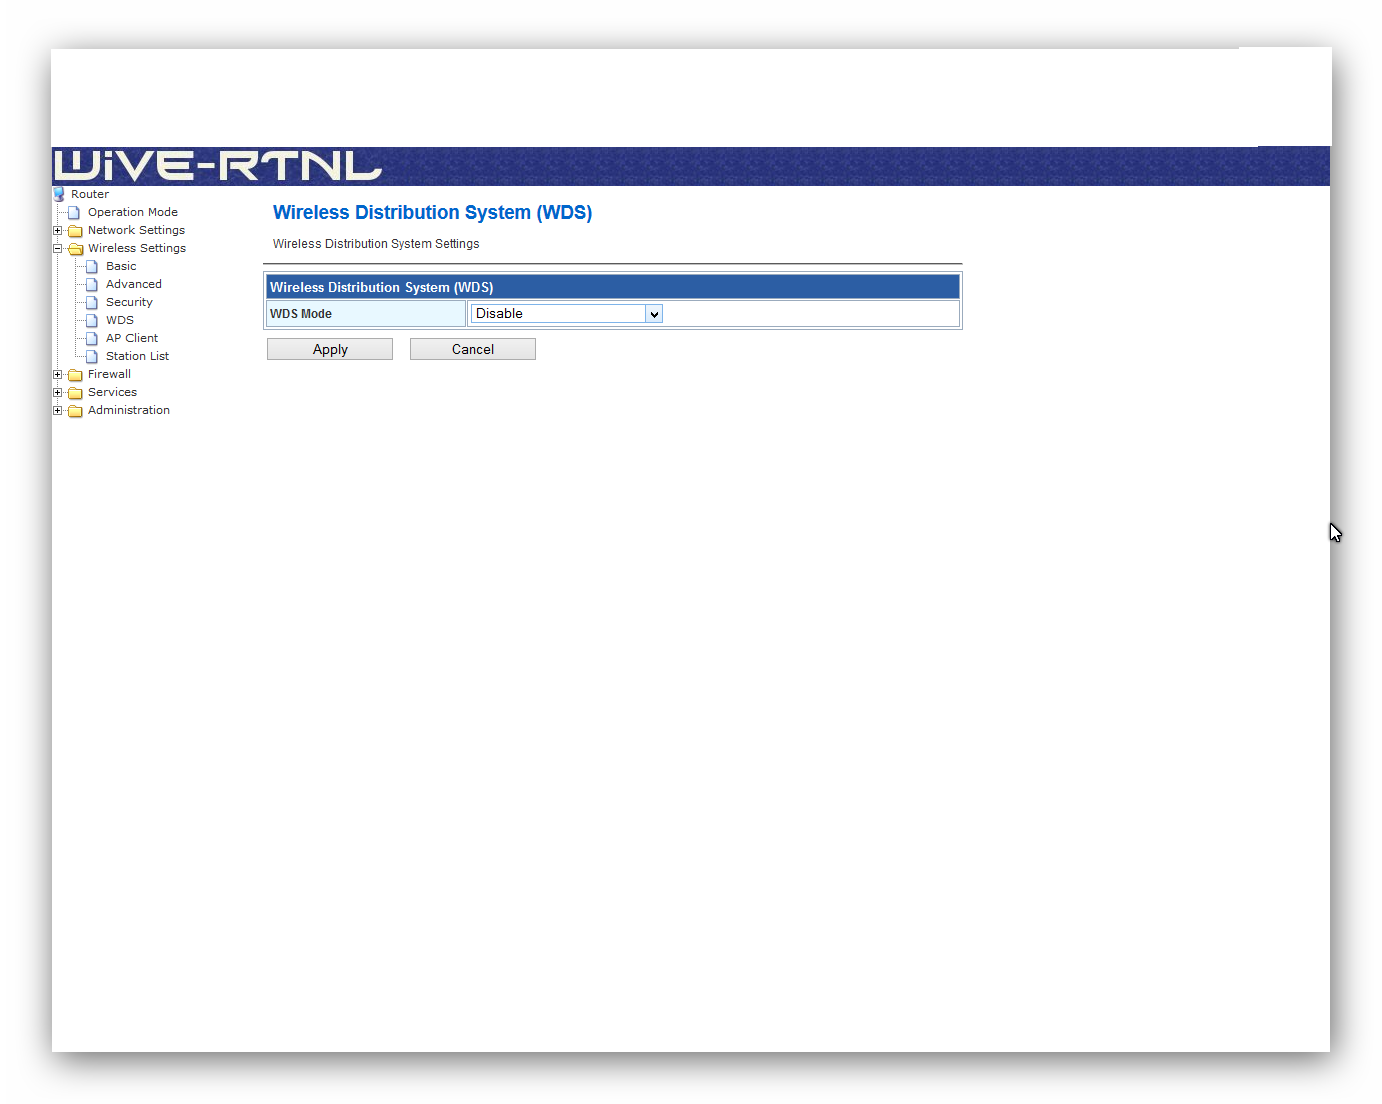Go to the Basic wireless page
Viewport: 1382px width, 1104px height.
coord(121,266)
